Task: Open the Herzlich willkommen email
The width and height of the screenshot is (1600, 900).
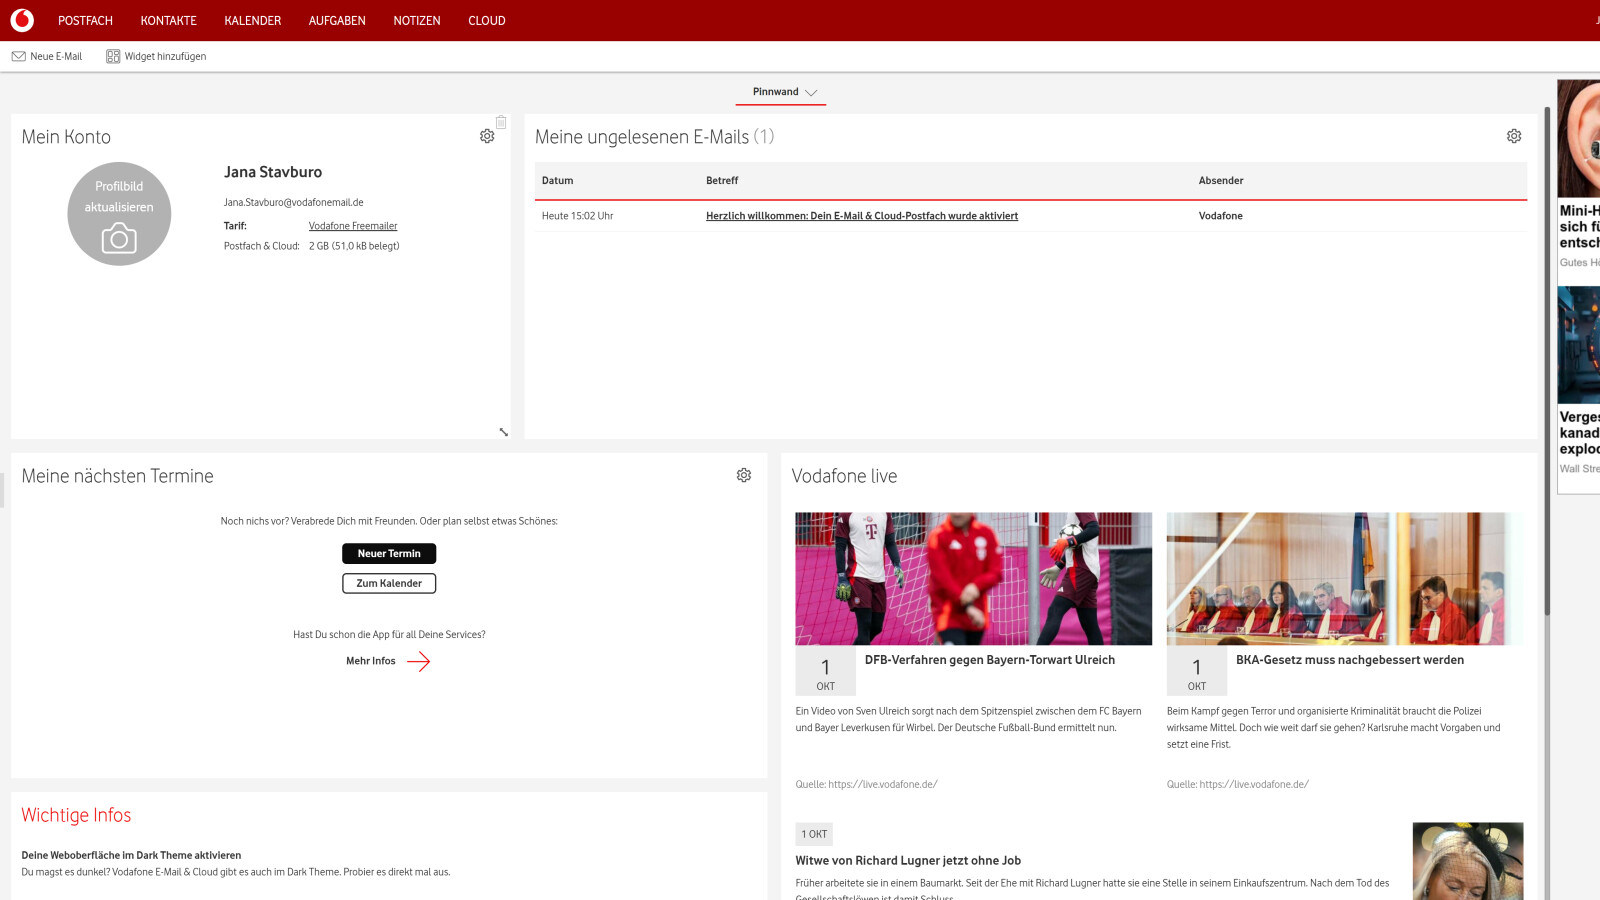Action: click(862, 216)
